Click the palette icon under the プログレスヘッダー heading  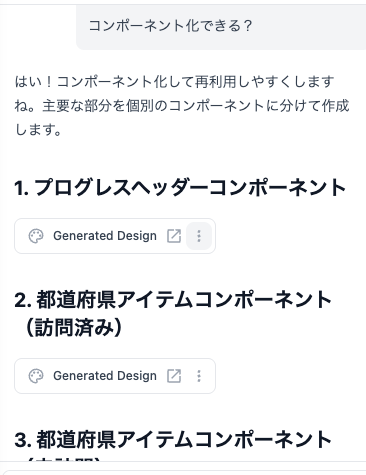click(x=36, y=236)
